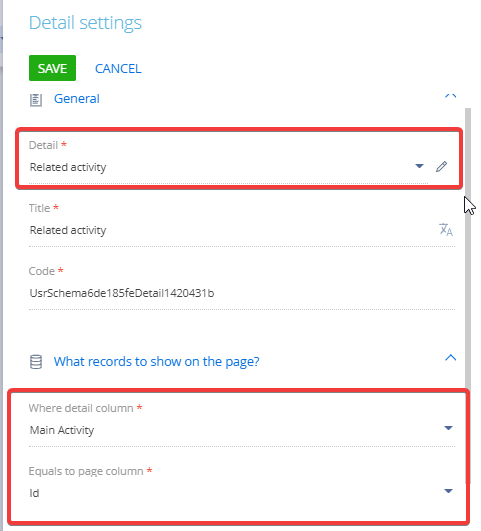The height and width of the screenshot is (531, 481).
Task: Select the What records to show heading
Action: click(156, 362)
